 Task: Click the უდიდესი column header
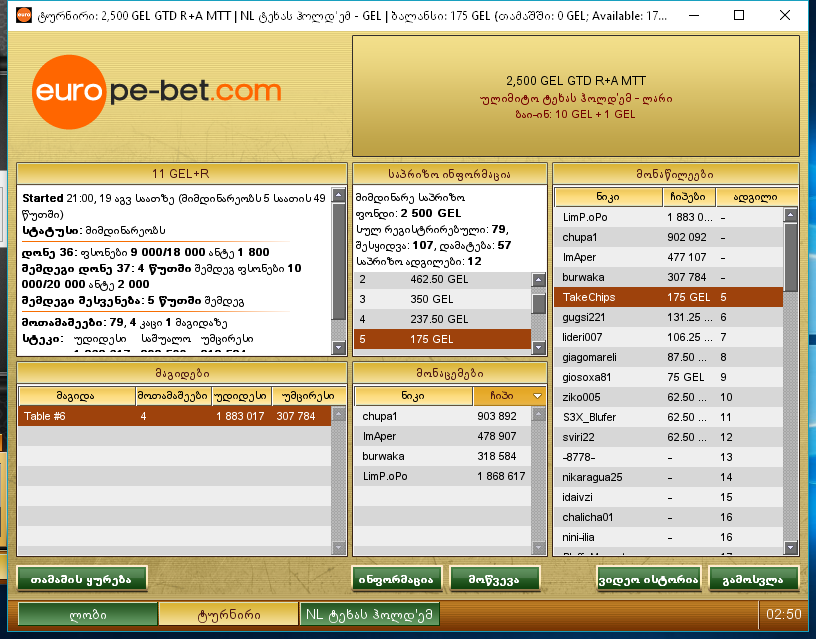click(x=242, y=396)
